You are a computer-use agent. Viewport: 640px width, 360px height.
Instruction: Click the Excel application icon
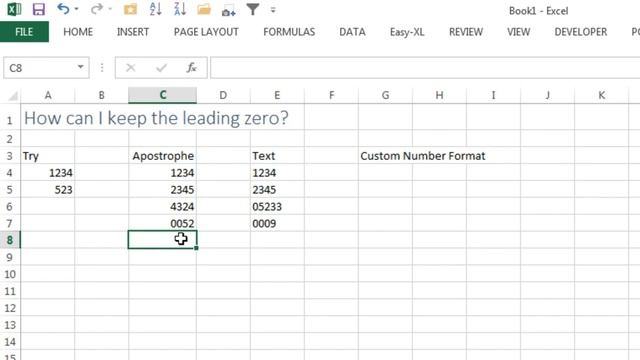point(14,9)
